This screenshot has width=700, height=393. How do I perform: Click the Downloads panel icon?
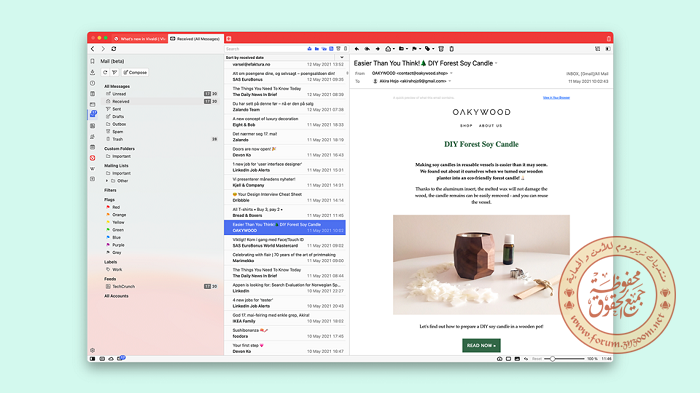coord(92,72)
